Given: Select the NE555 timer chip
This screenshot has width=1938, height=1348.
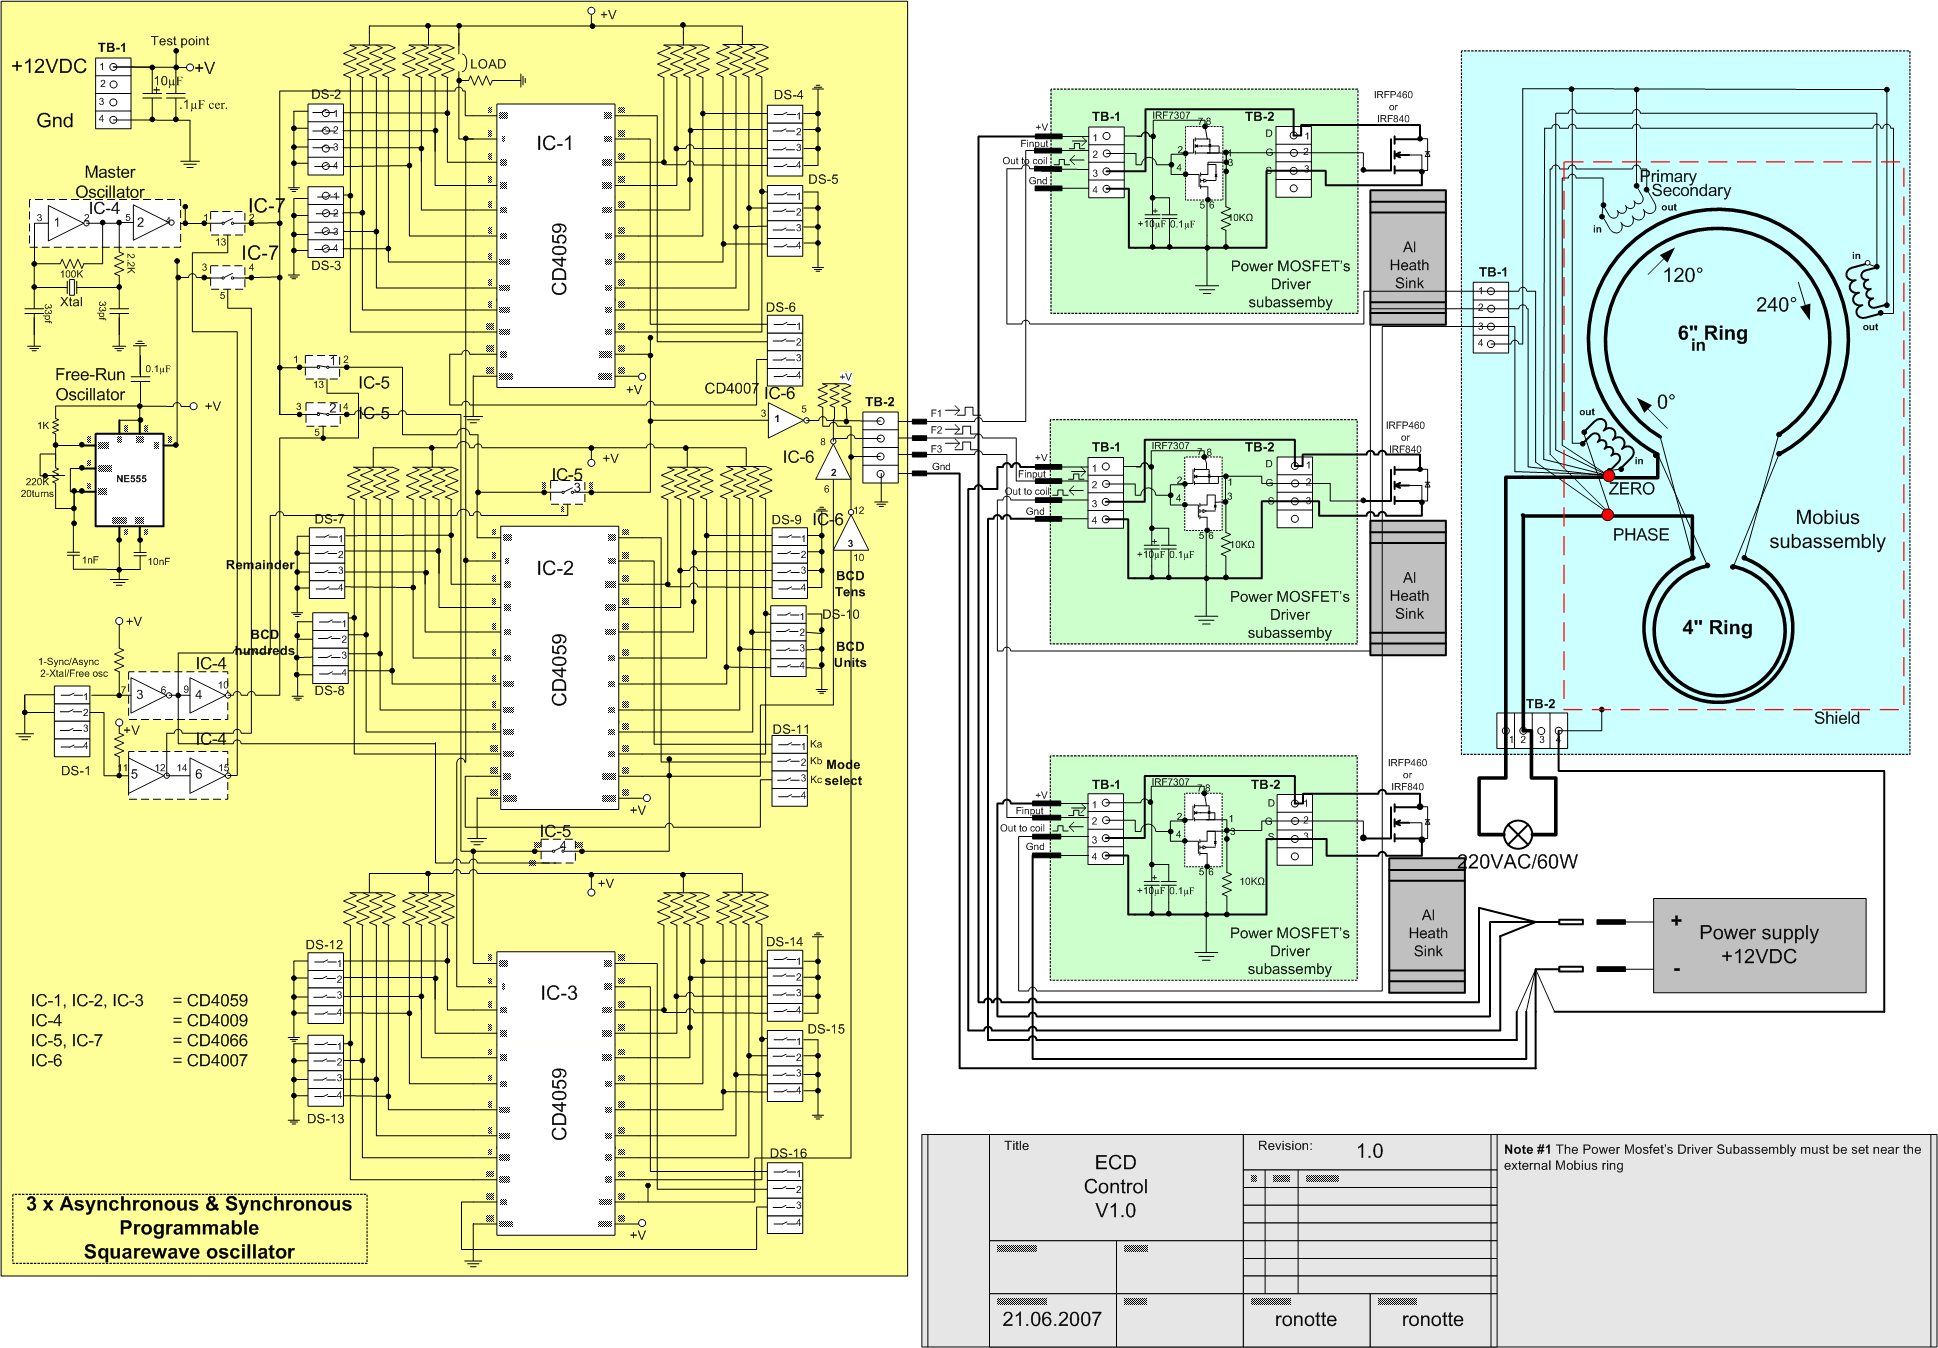Looking at the screenshot, I should click(x=129, y=479).
